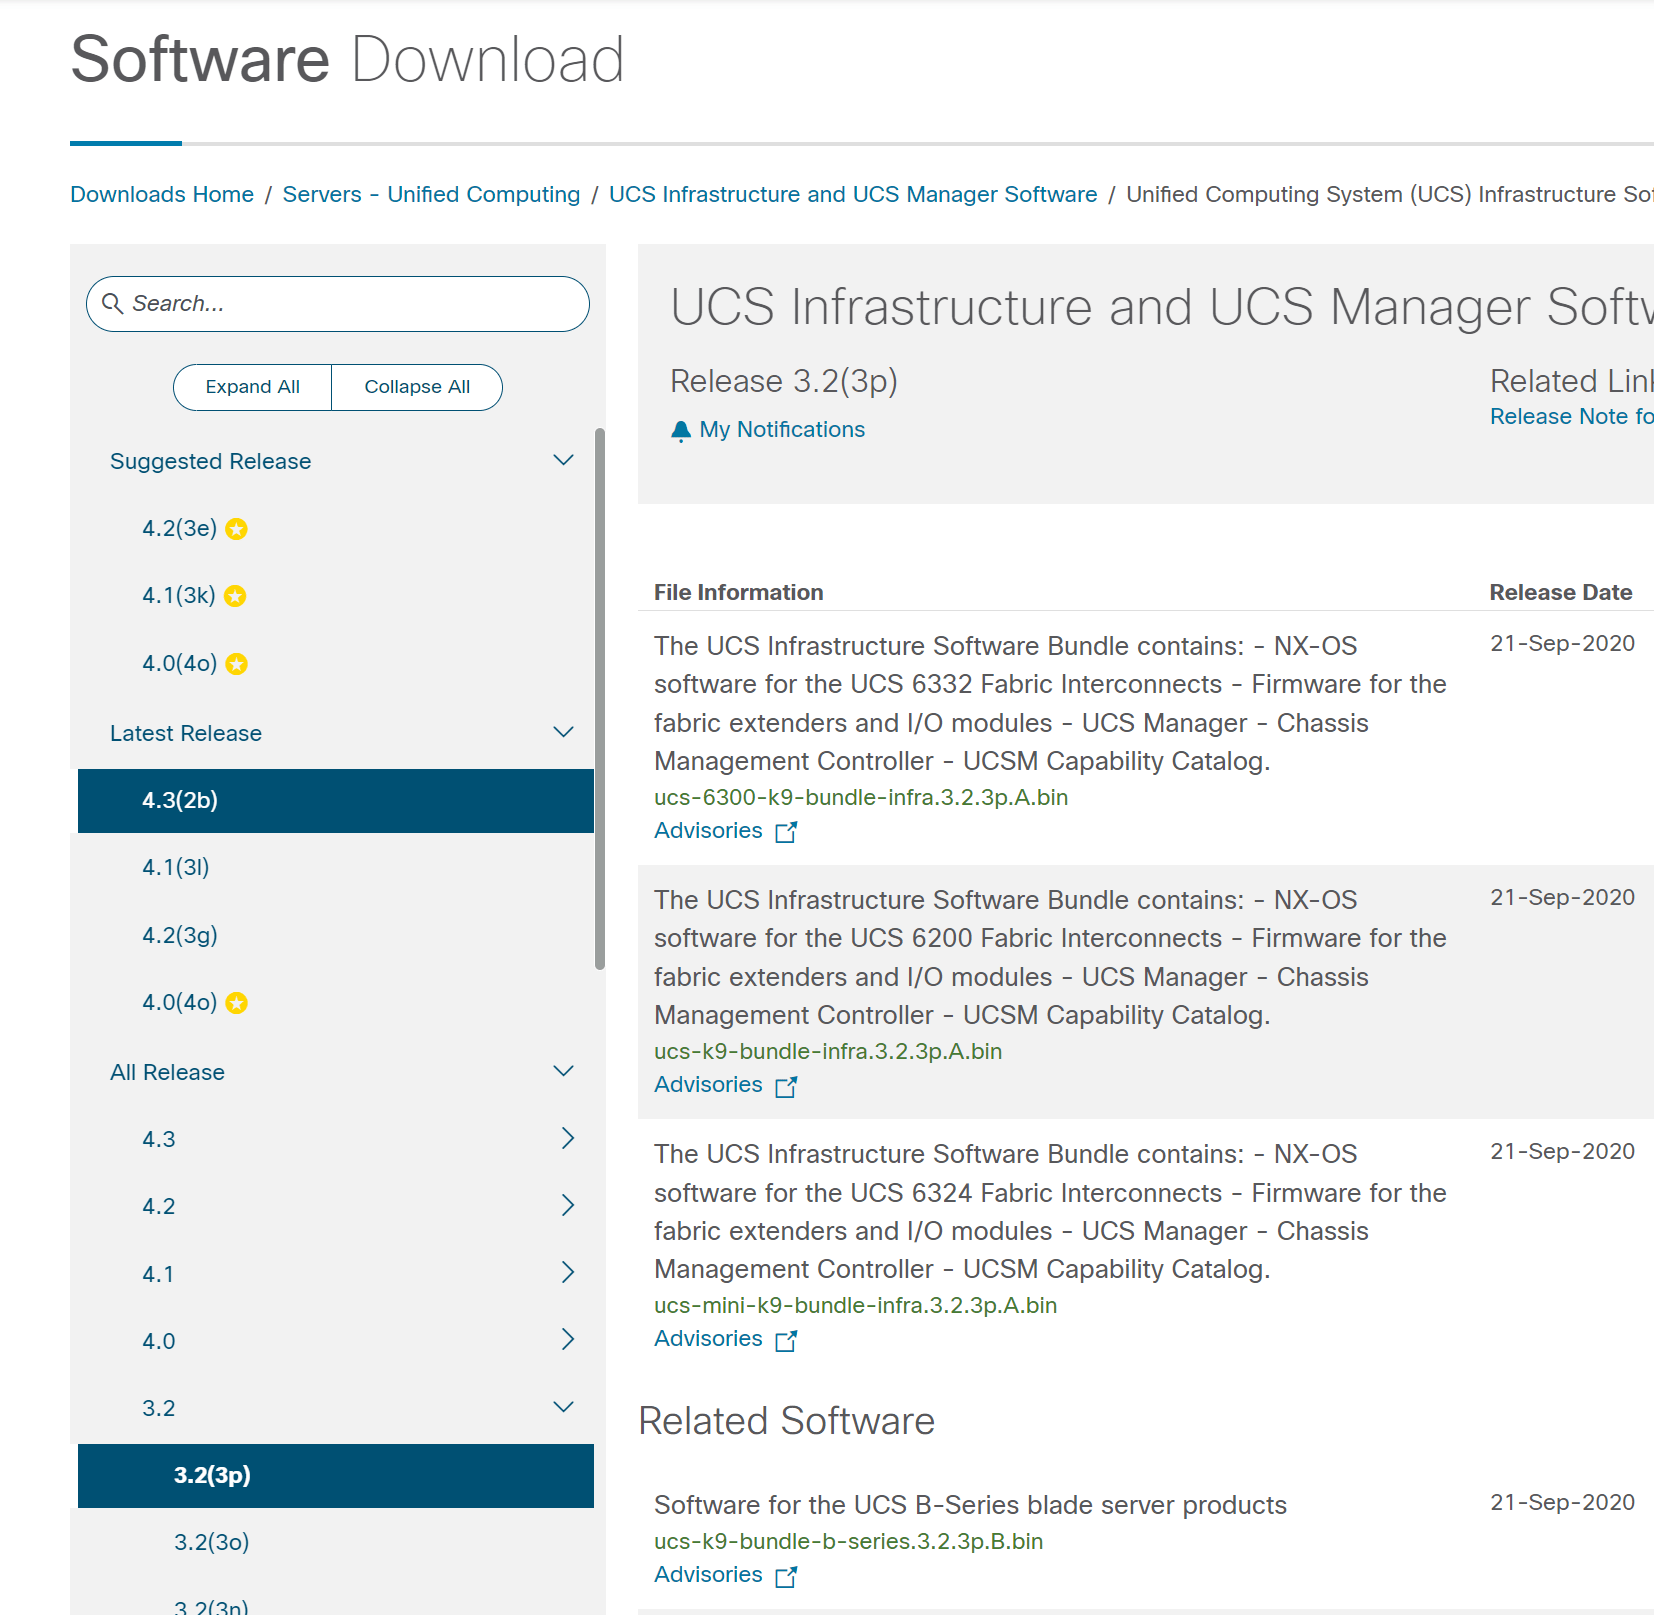Go to Downloads Home breadcrumb

click(161, 194)
